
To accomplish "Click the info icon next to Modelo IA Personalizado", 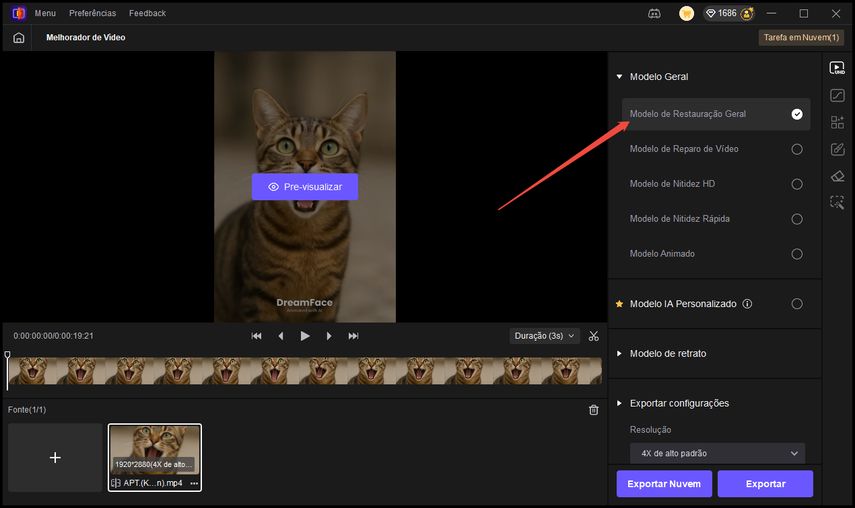I will click(x=748, y=304).
